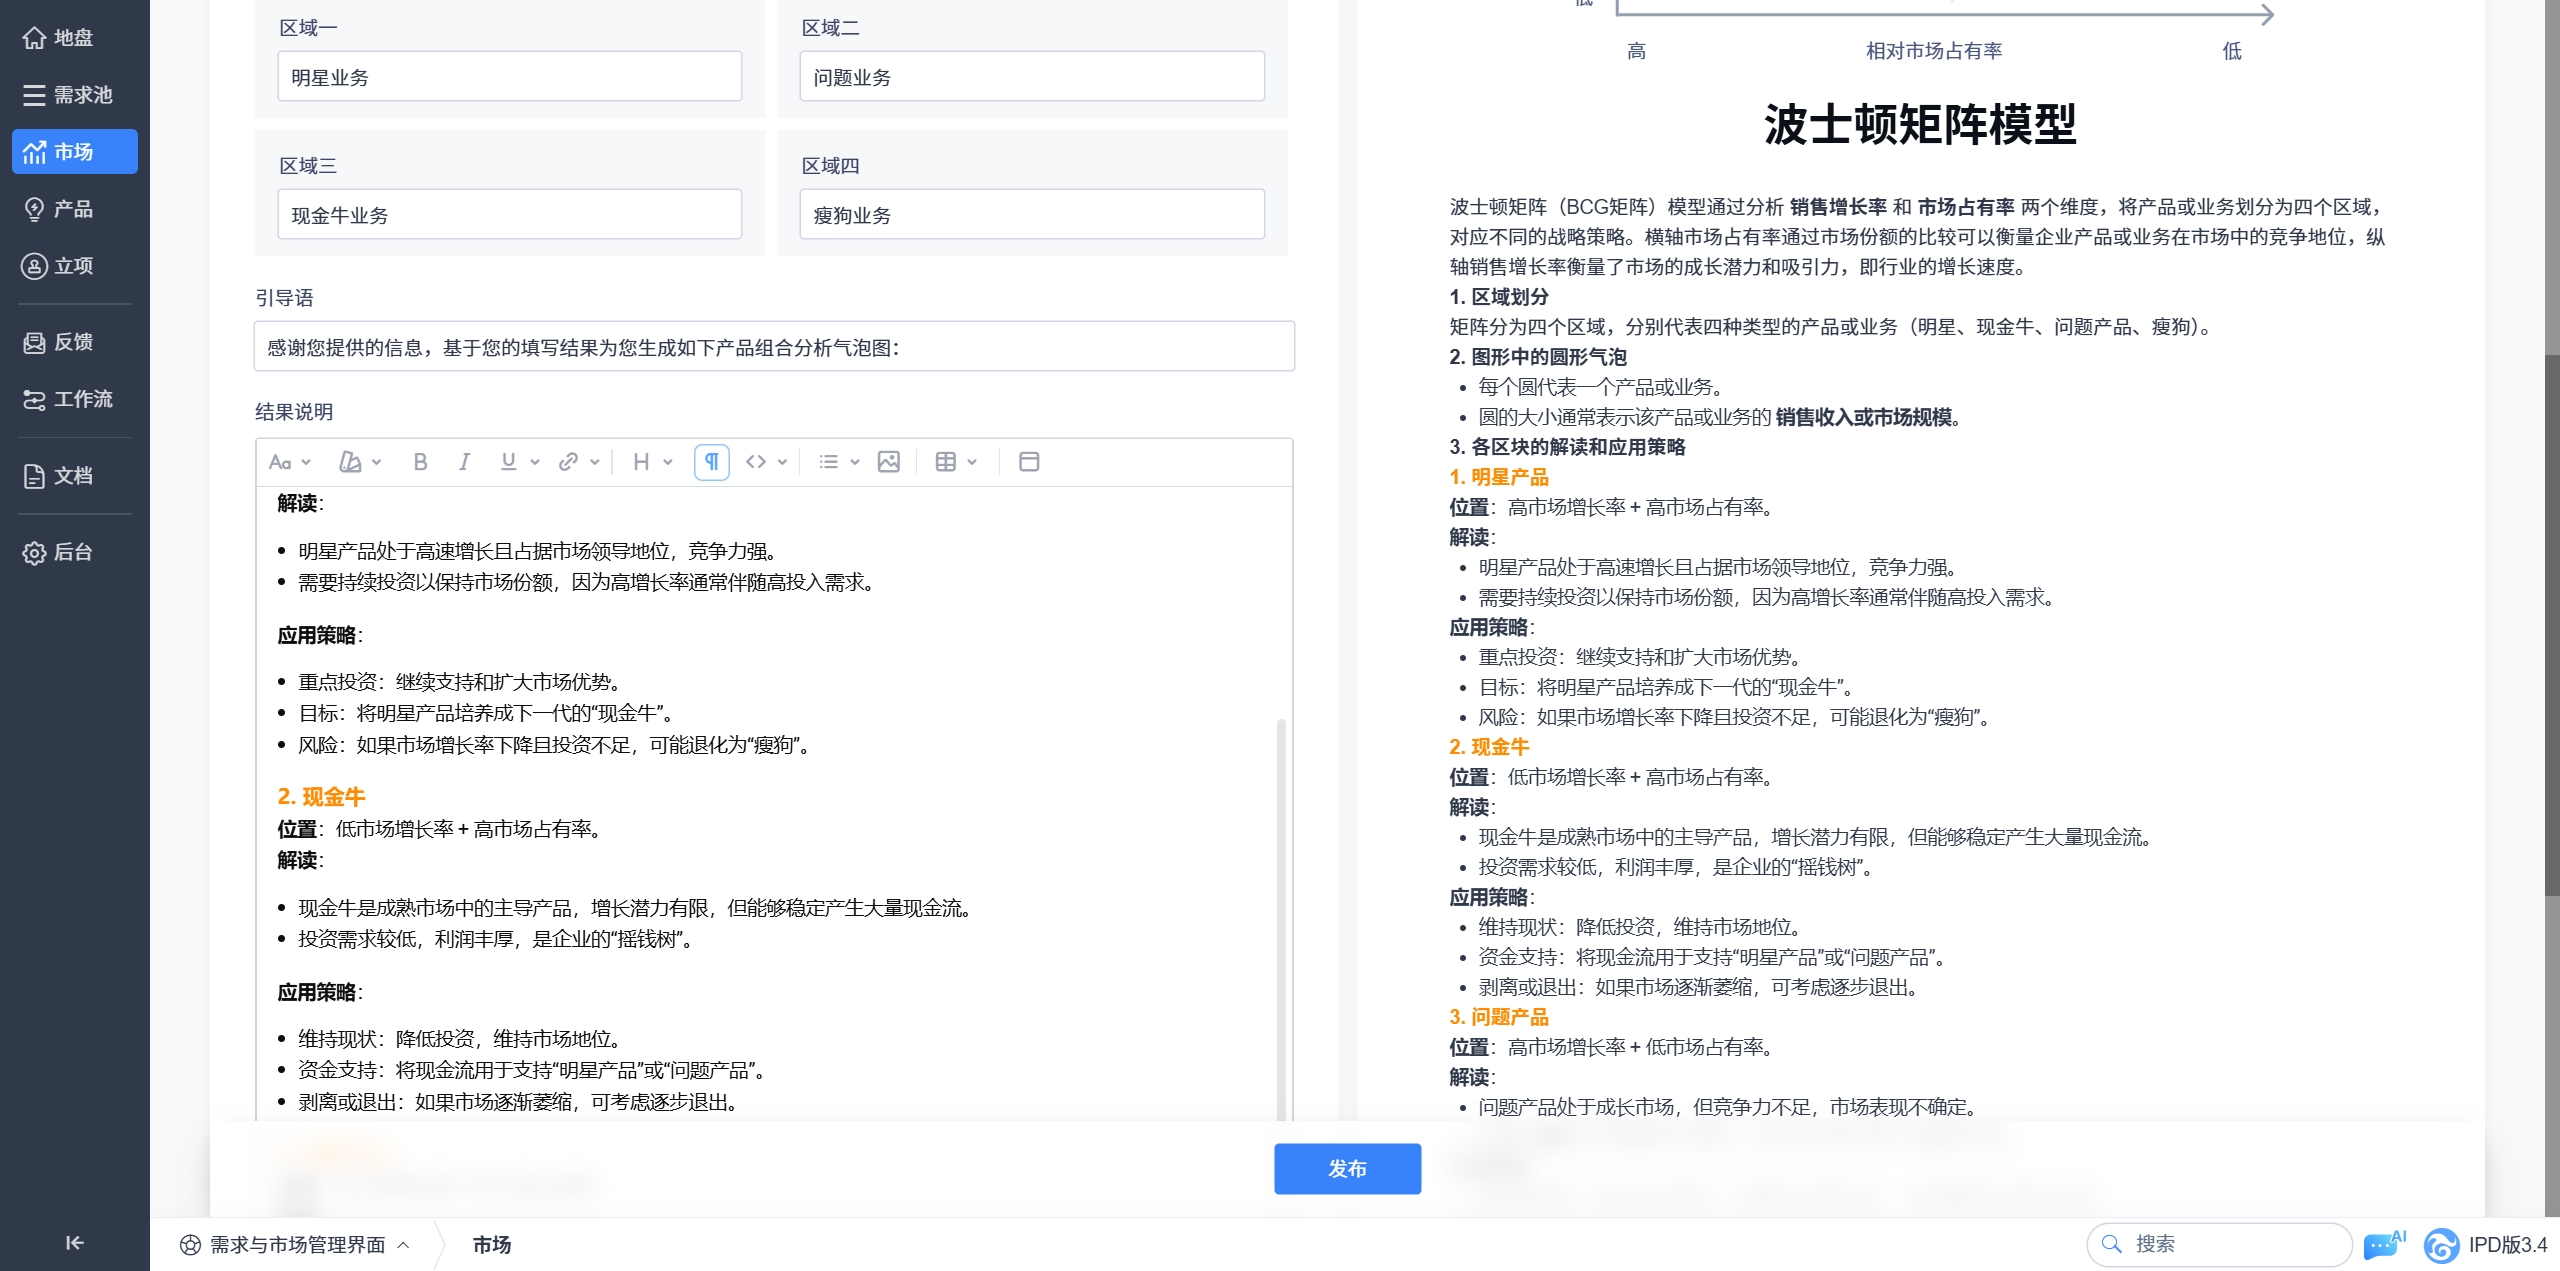Open the table insert dropdown arrow
This screenshot has width=2560, height=1271.
pos(972,462)
